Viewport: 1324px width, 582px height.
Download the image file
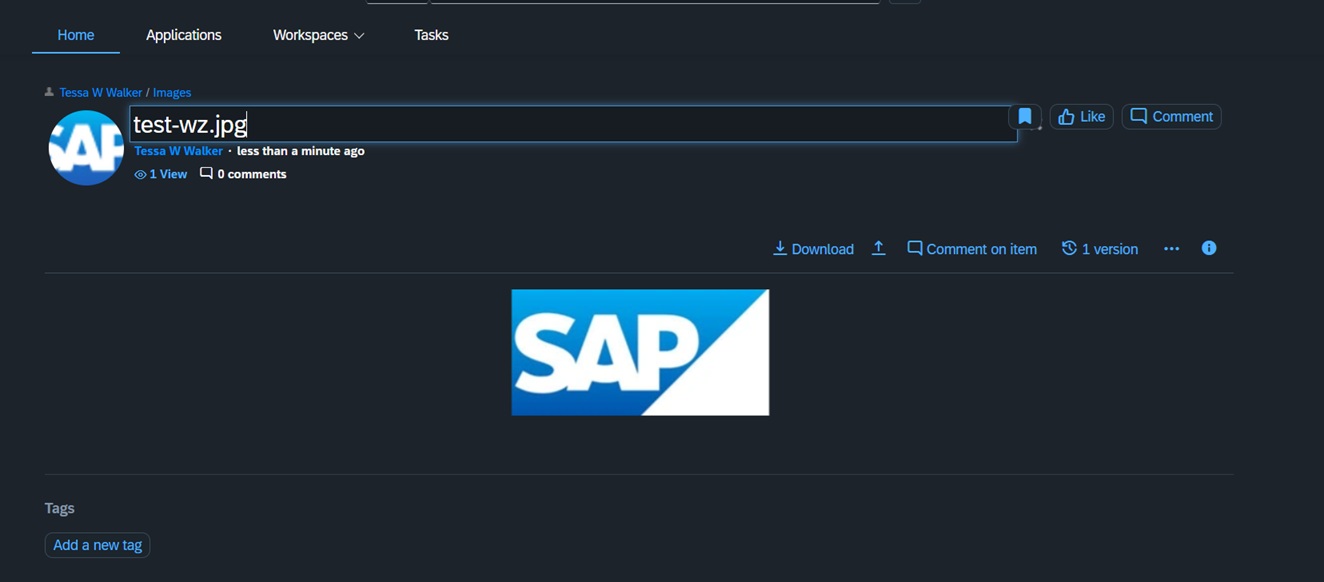(813, 249)
